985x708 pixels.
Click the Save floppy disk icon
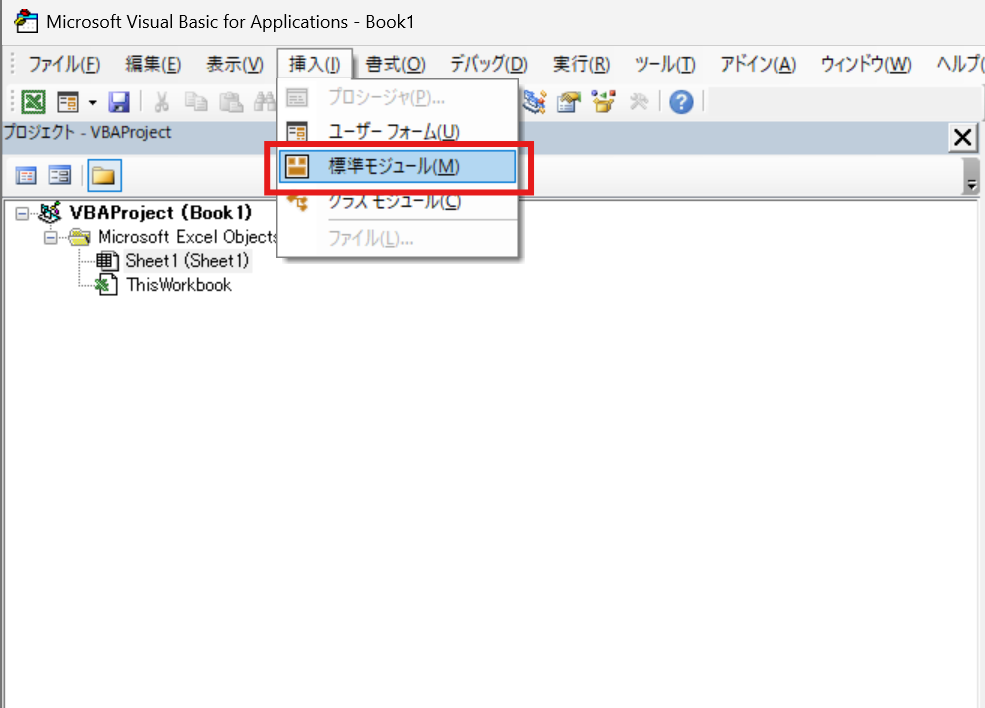tap(119, 101)
